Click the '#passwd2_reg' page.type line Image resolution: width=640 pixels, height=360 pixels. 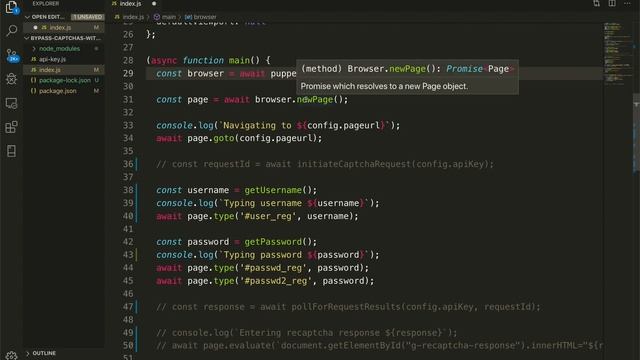pos(265,281)
